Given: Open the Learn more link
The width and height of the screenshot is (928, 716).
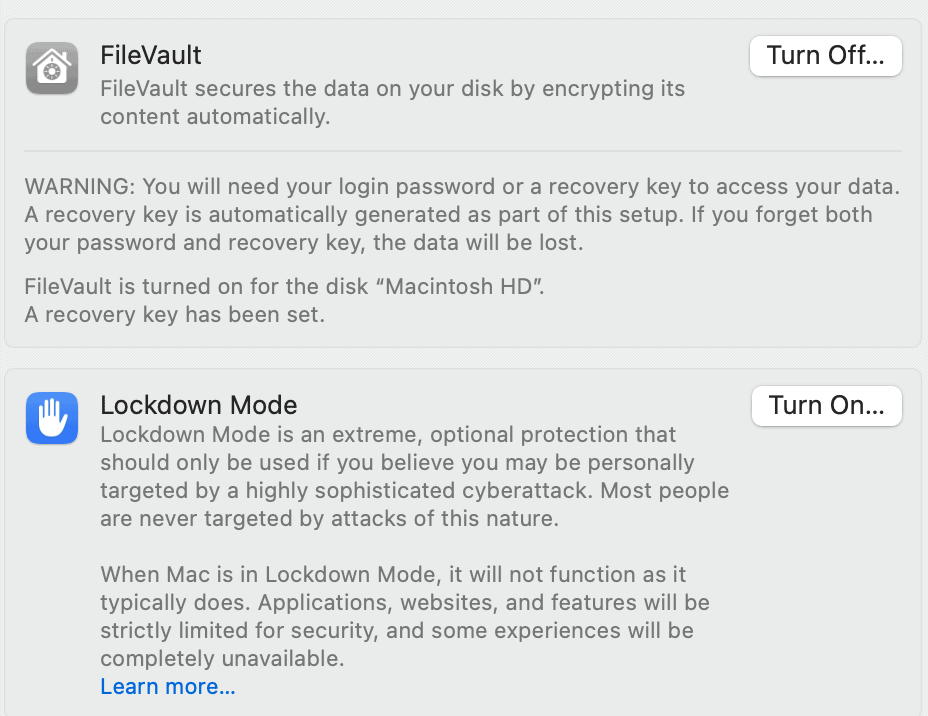Looking at the screenshot, I should point(167,686).
